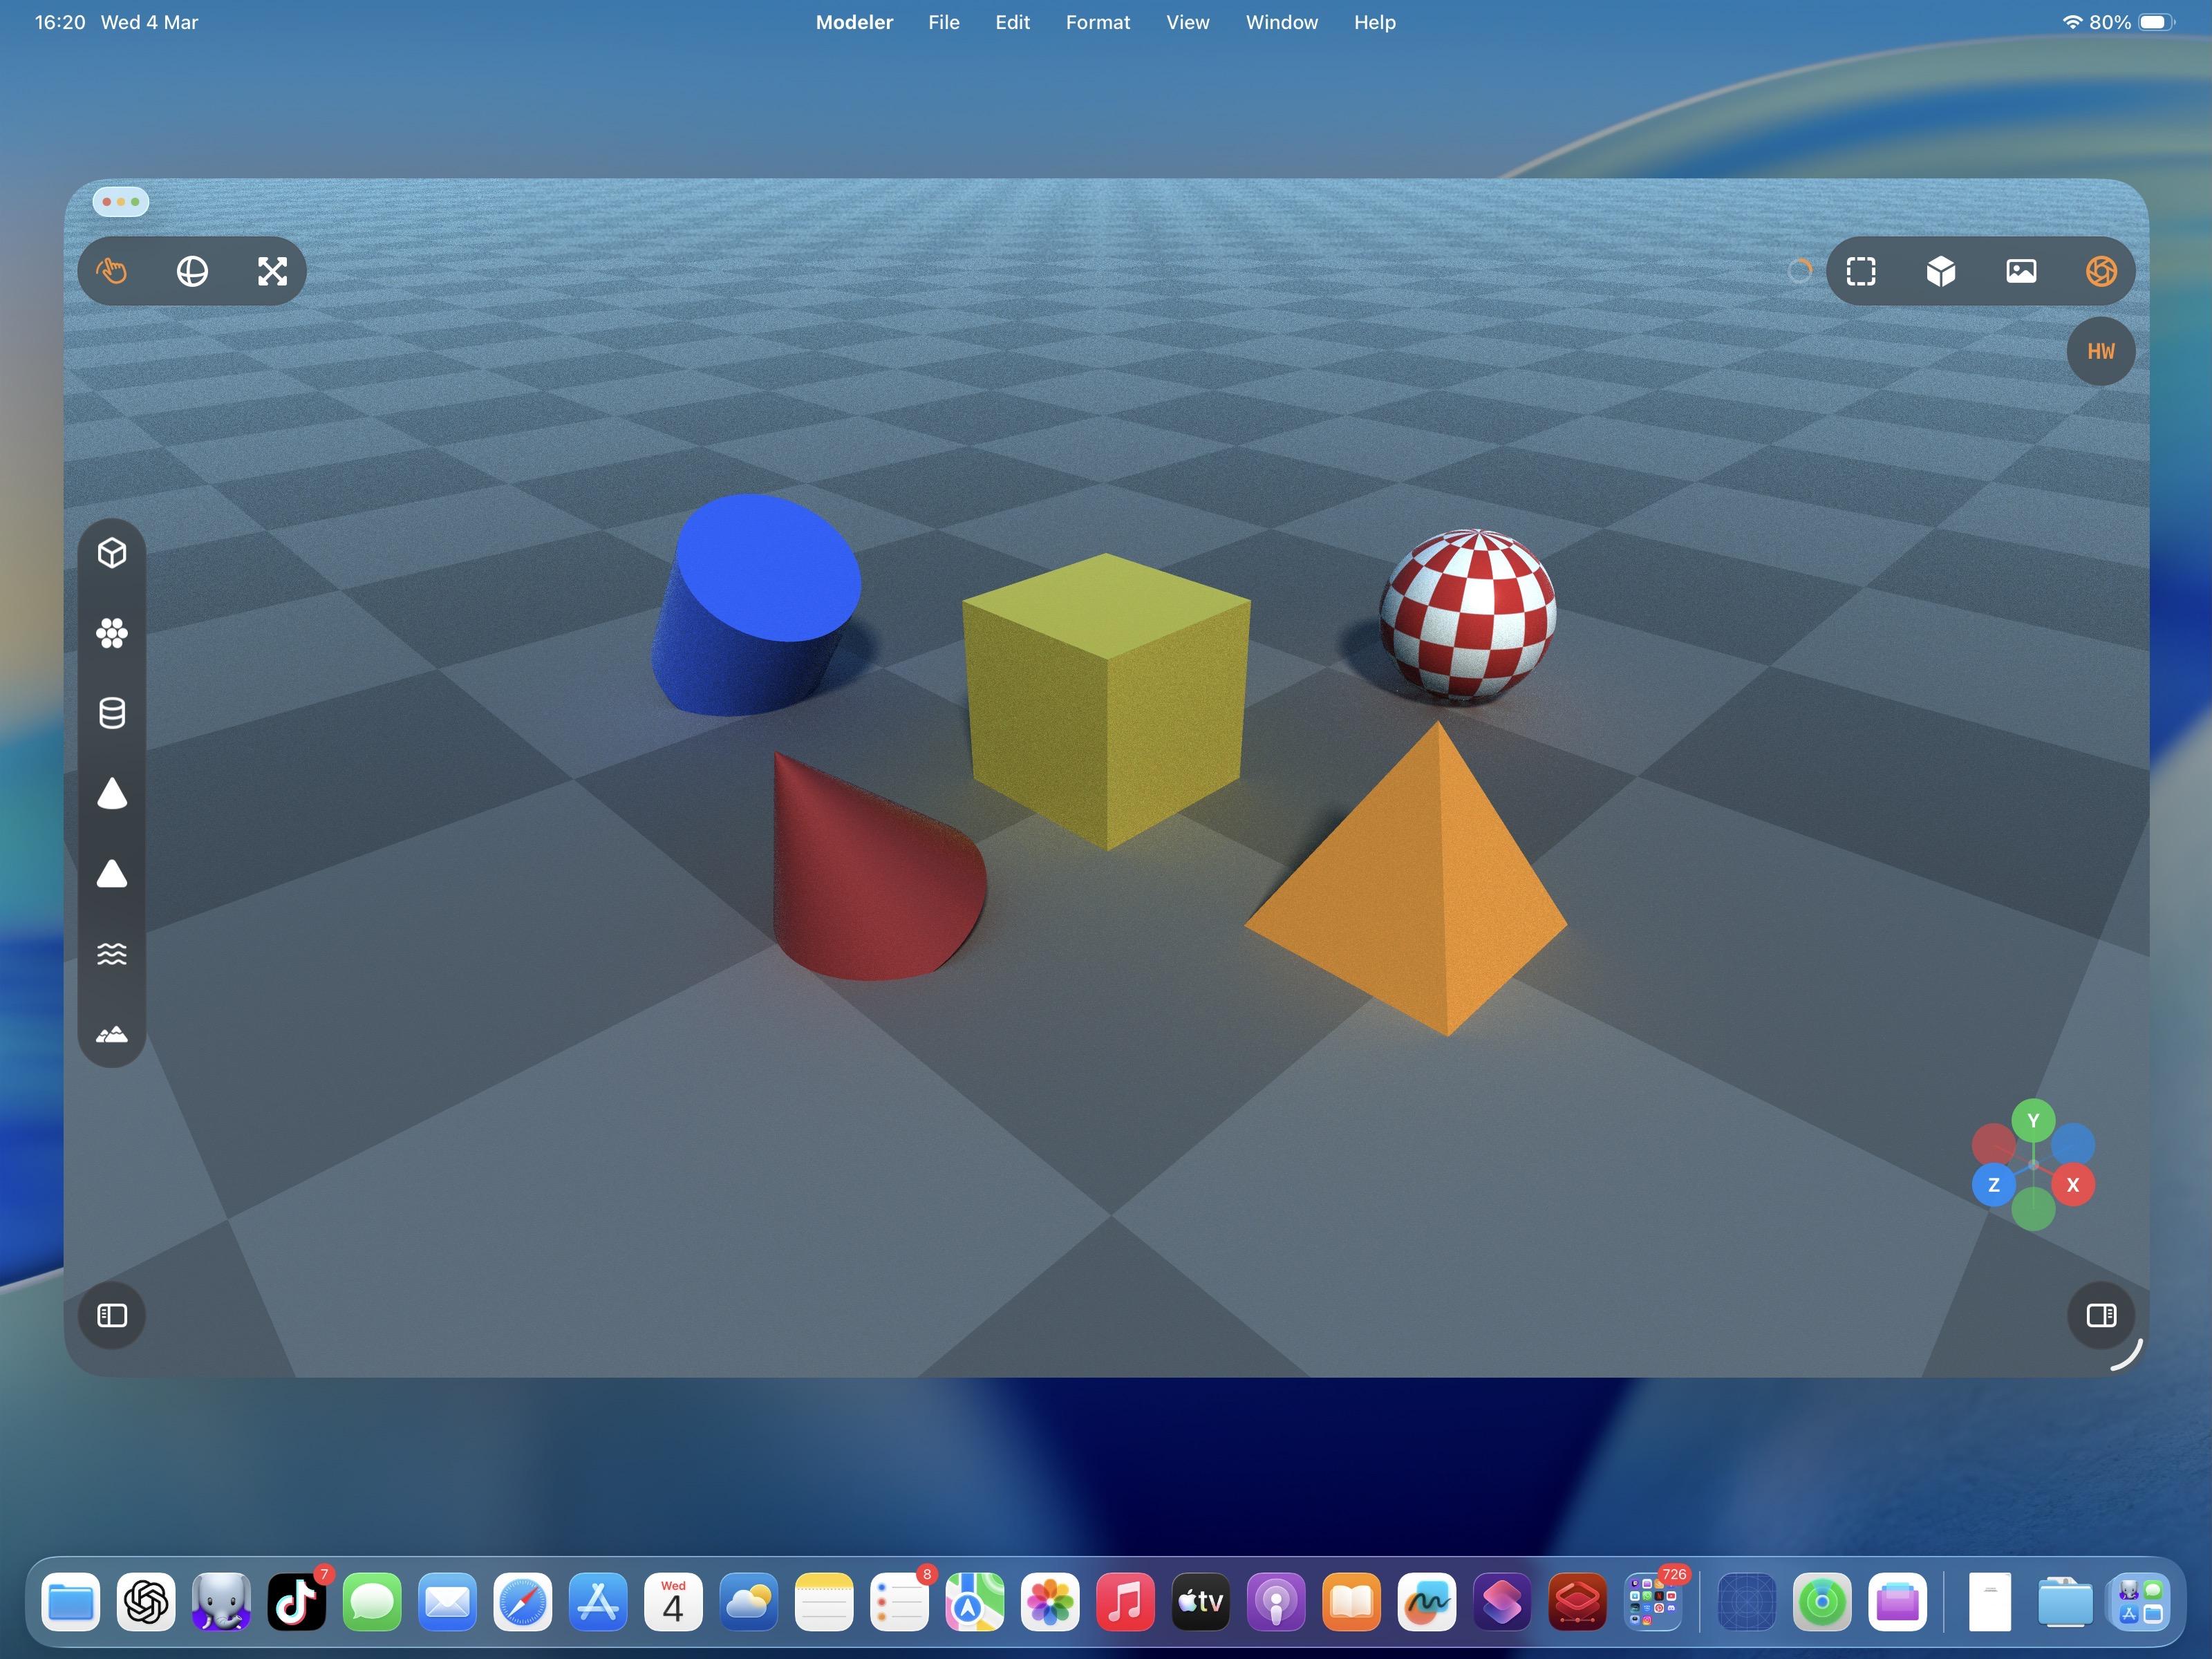Pick the cylinder primitive tool

pyautogui.click(x=112, y=713)
